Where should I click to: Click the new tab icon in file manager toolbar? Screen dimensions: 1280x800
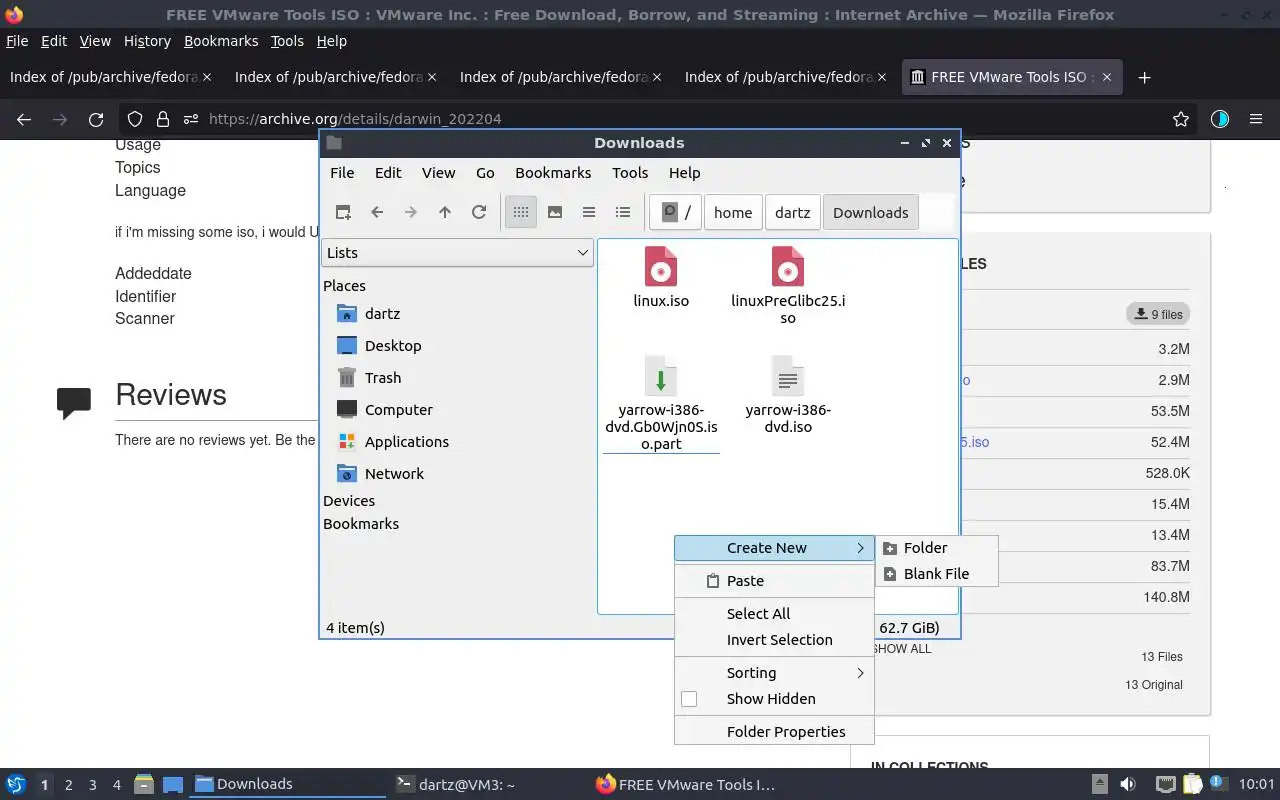(343, 212)
